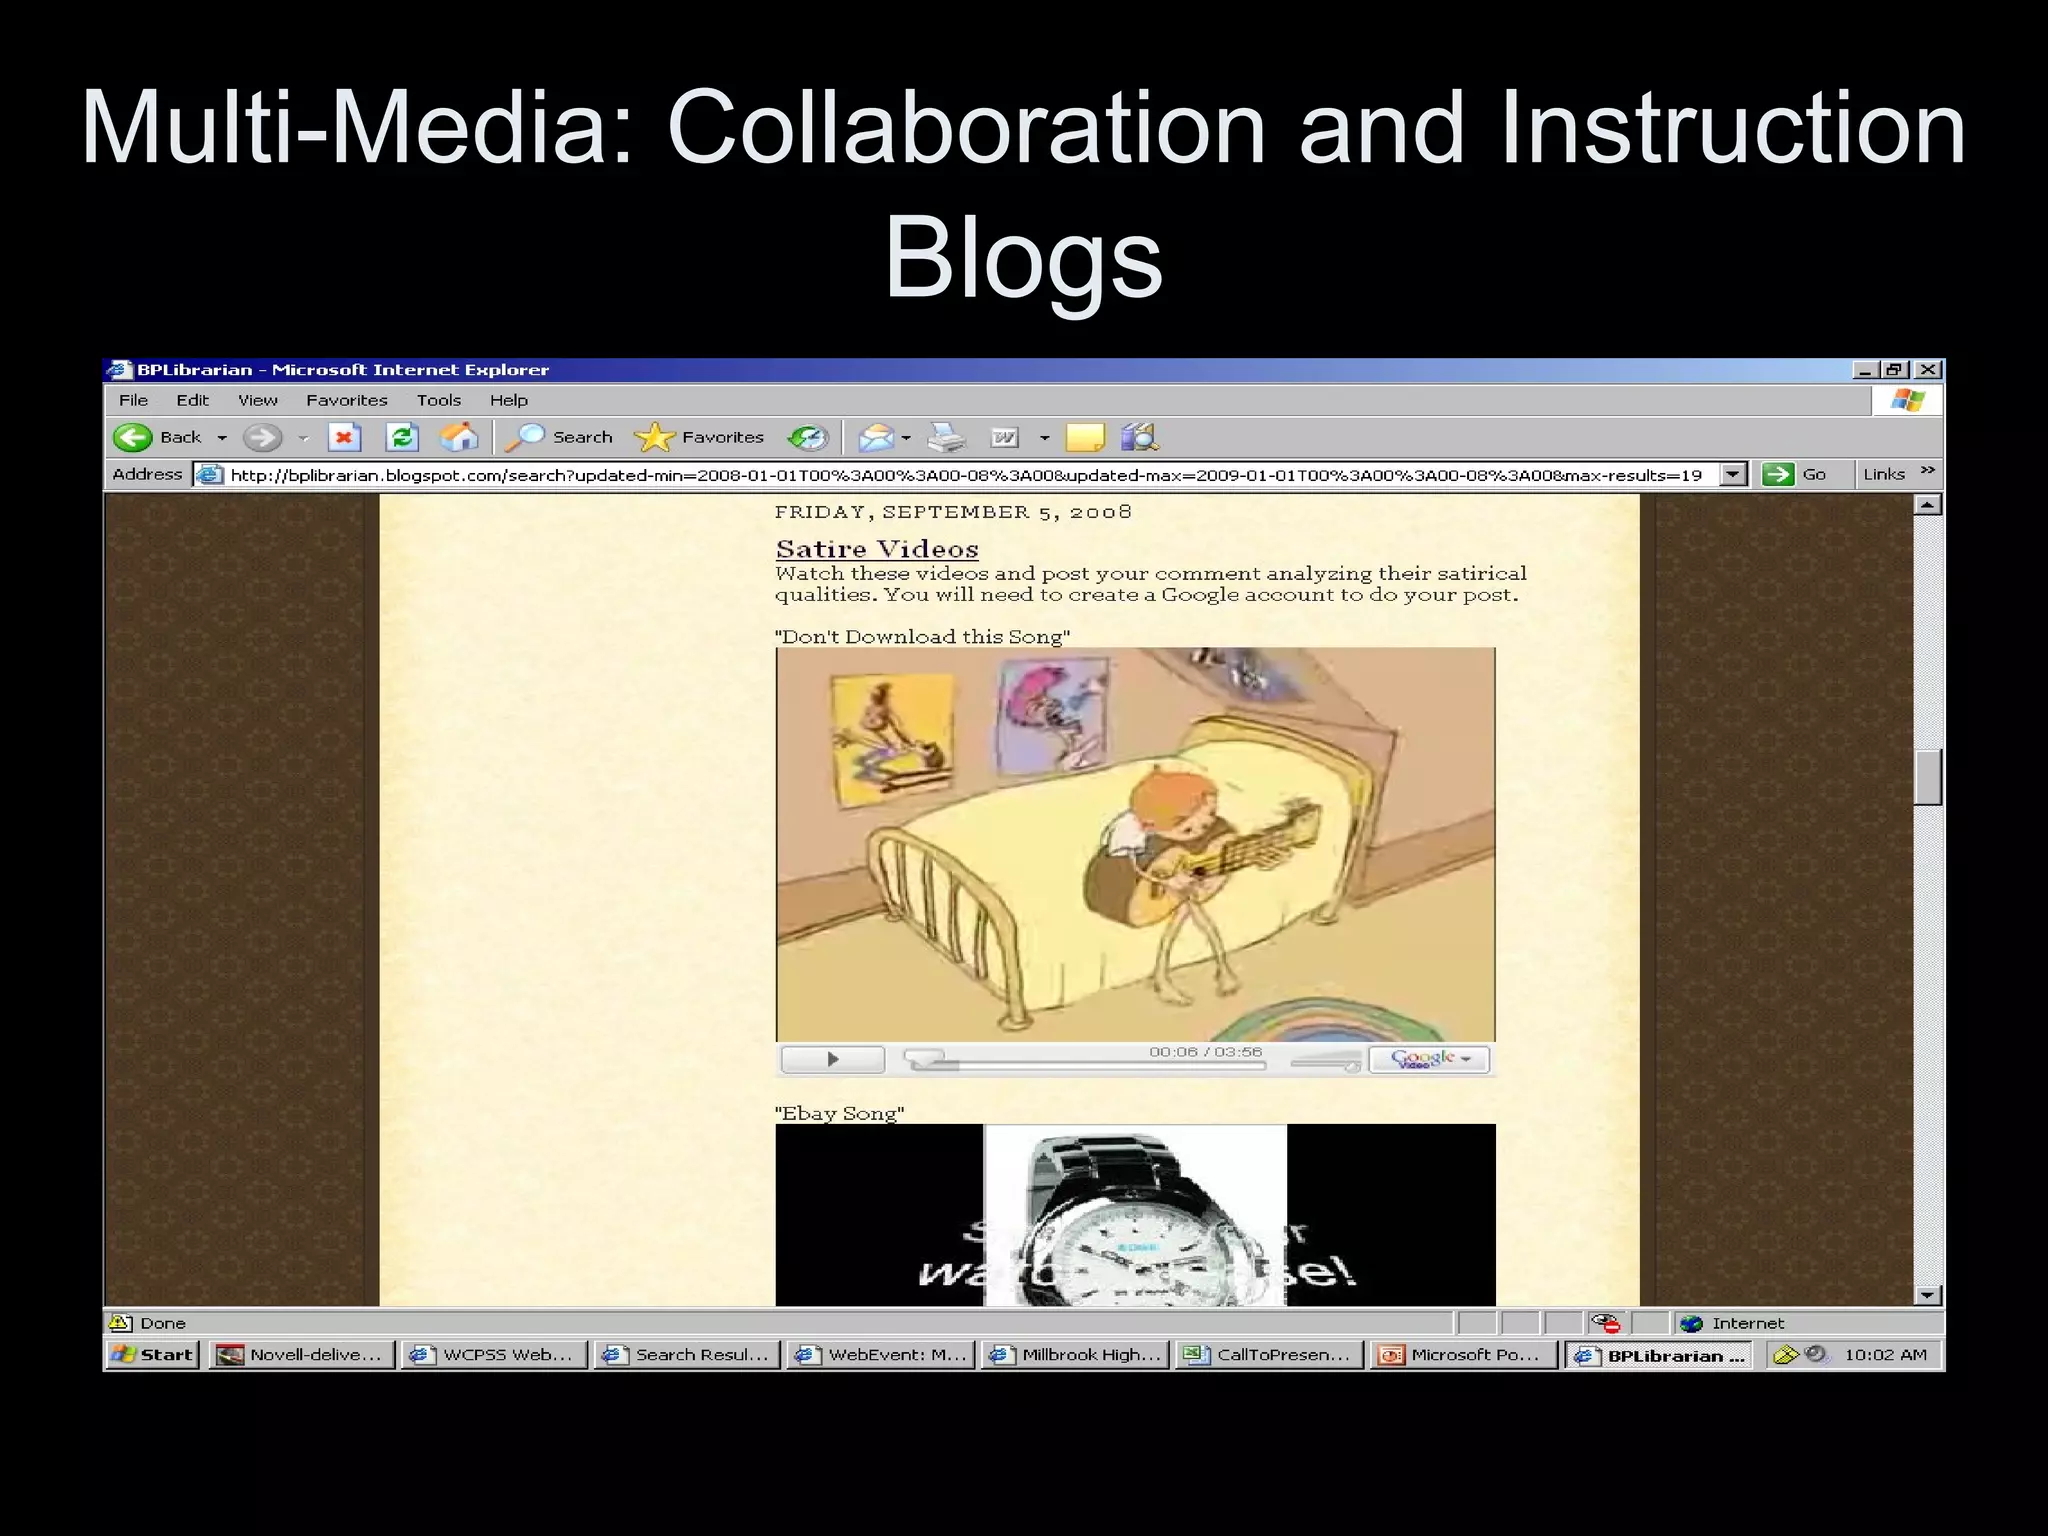Click the grey Forward arrow button

coord(262,437)
